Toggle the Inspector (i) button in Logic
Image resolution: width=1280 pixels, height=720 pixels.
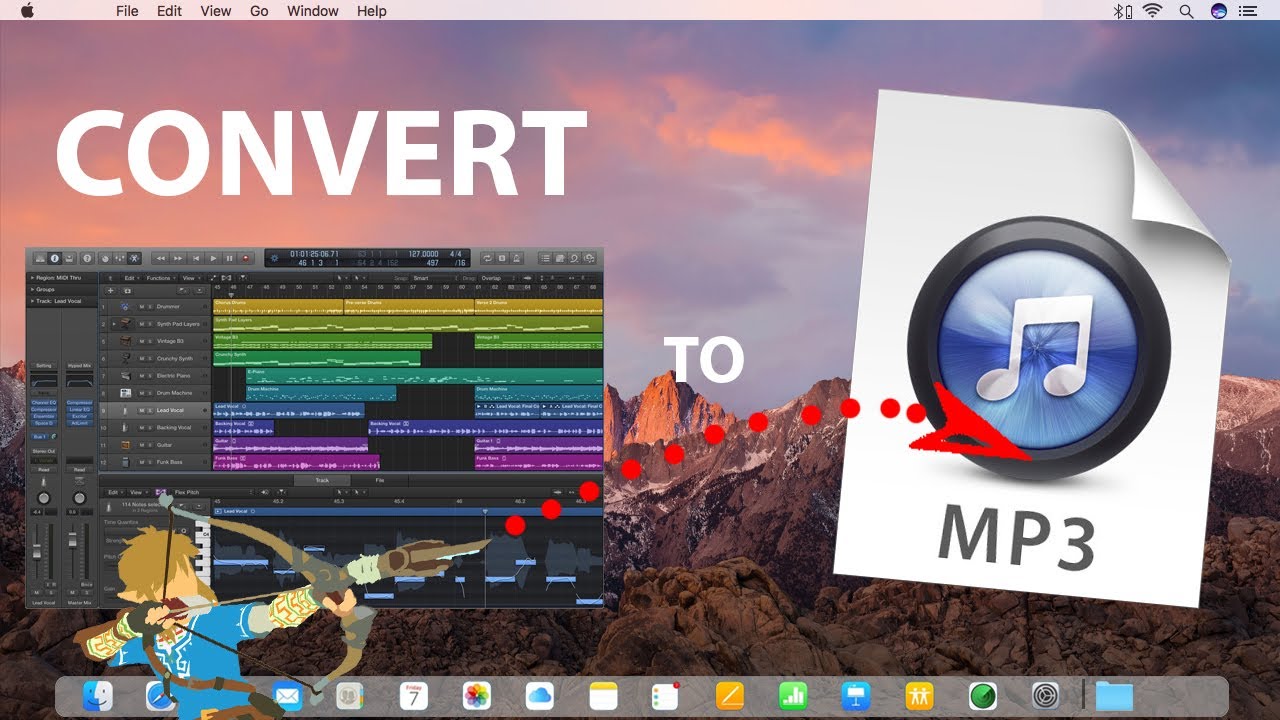point(54,258)
